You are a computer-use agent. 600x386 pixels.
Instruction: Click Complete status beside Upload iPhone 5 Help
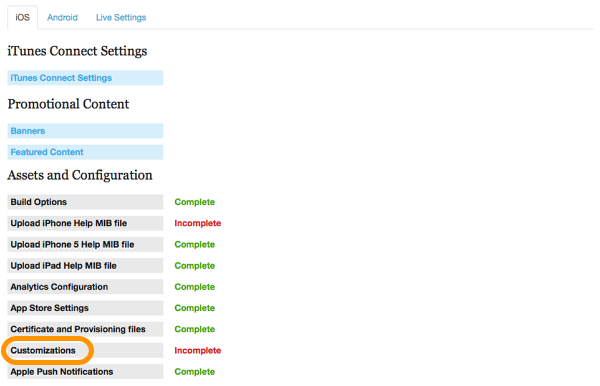(194, 244)
